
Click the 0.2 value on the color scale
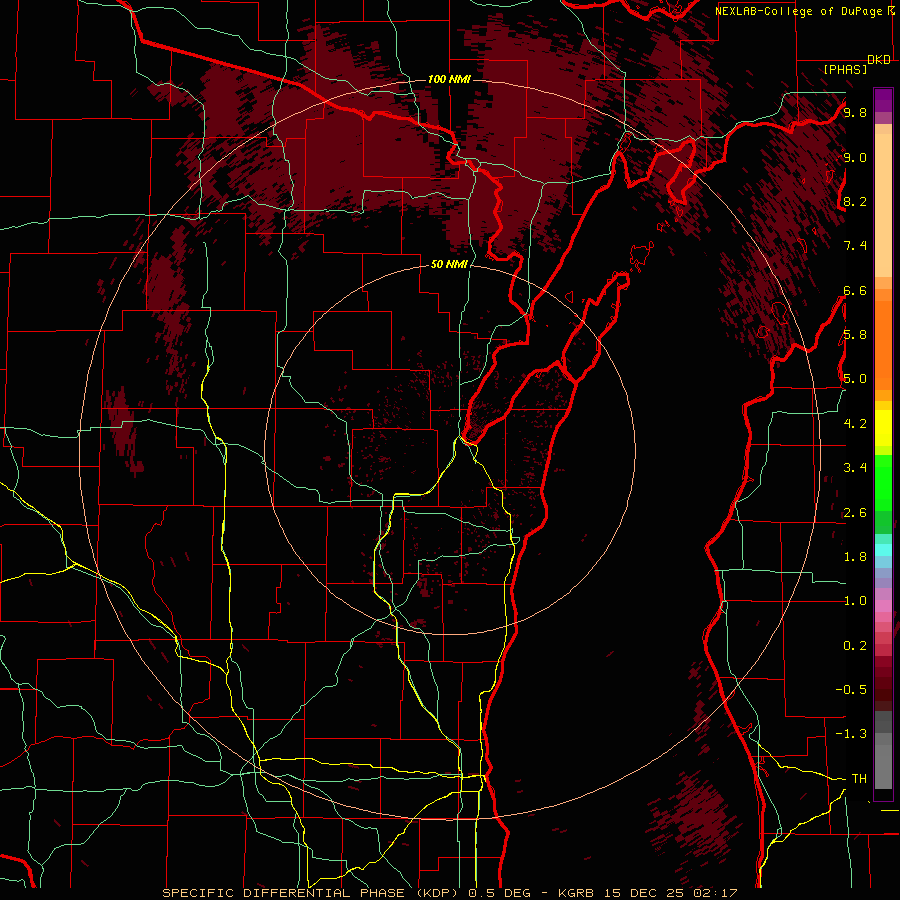[x=855, y=646]
